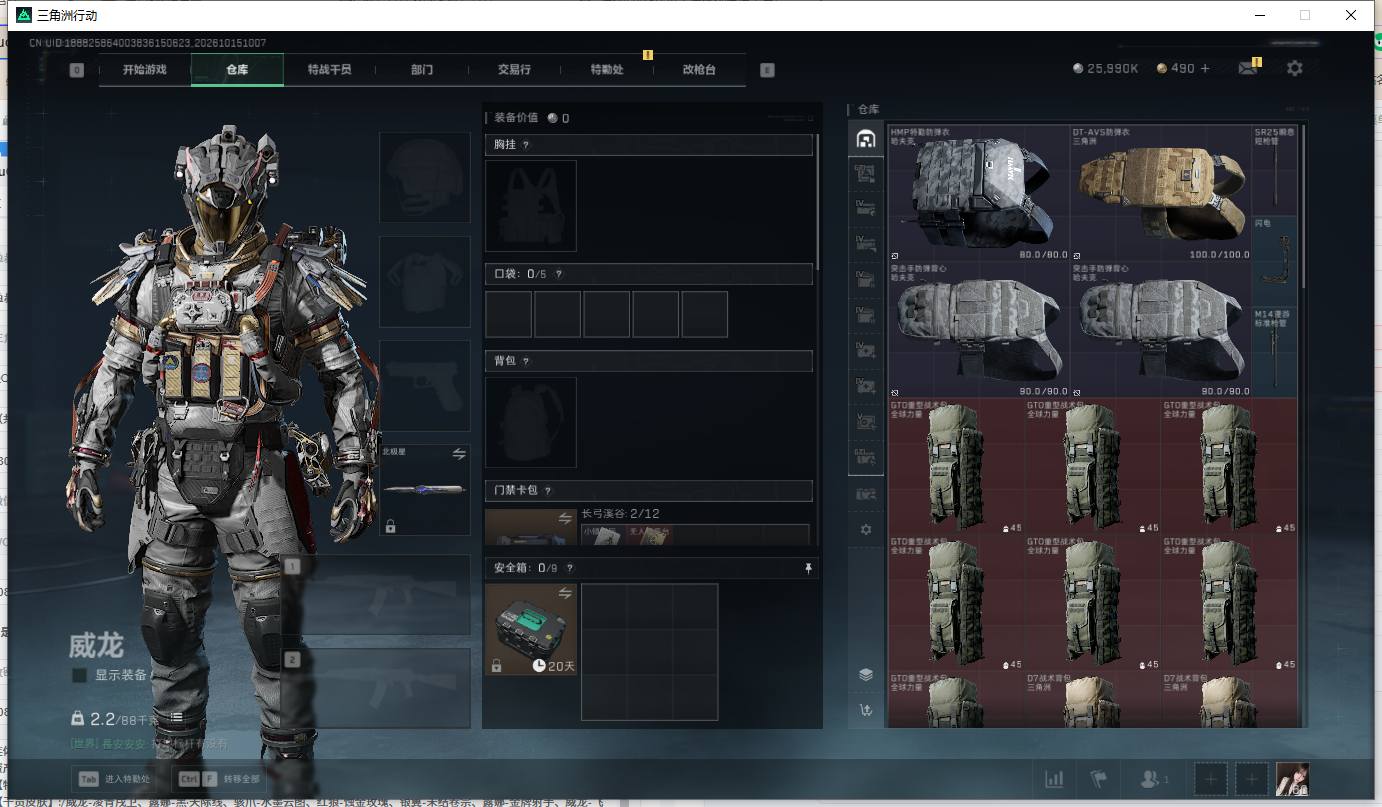
Task: Switch to the 特勤处 tab
Action: (607, 70)
